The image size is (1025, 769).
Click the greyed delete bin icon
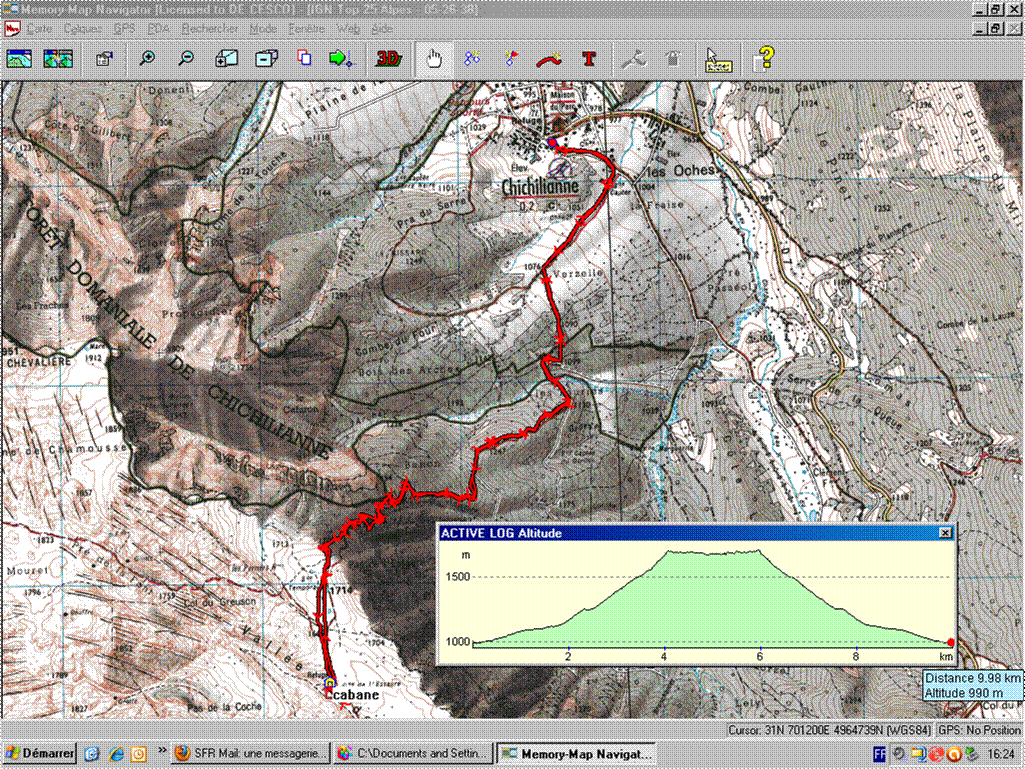tap(673, 59)
